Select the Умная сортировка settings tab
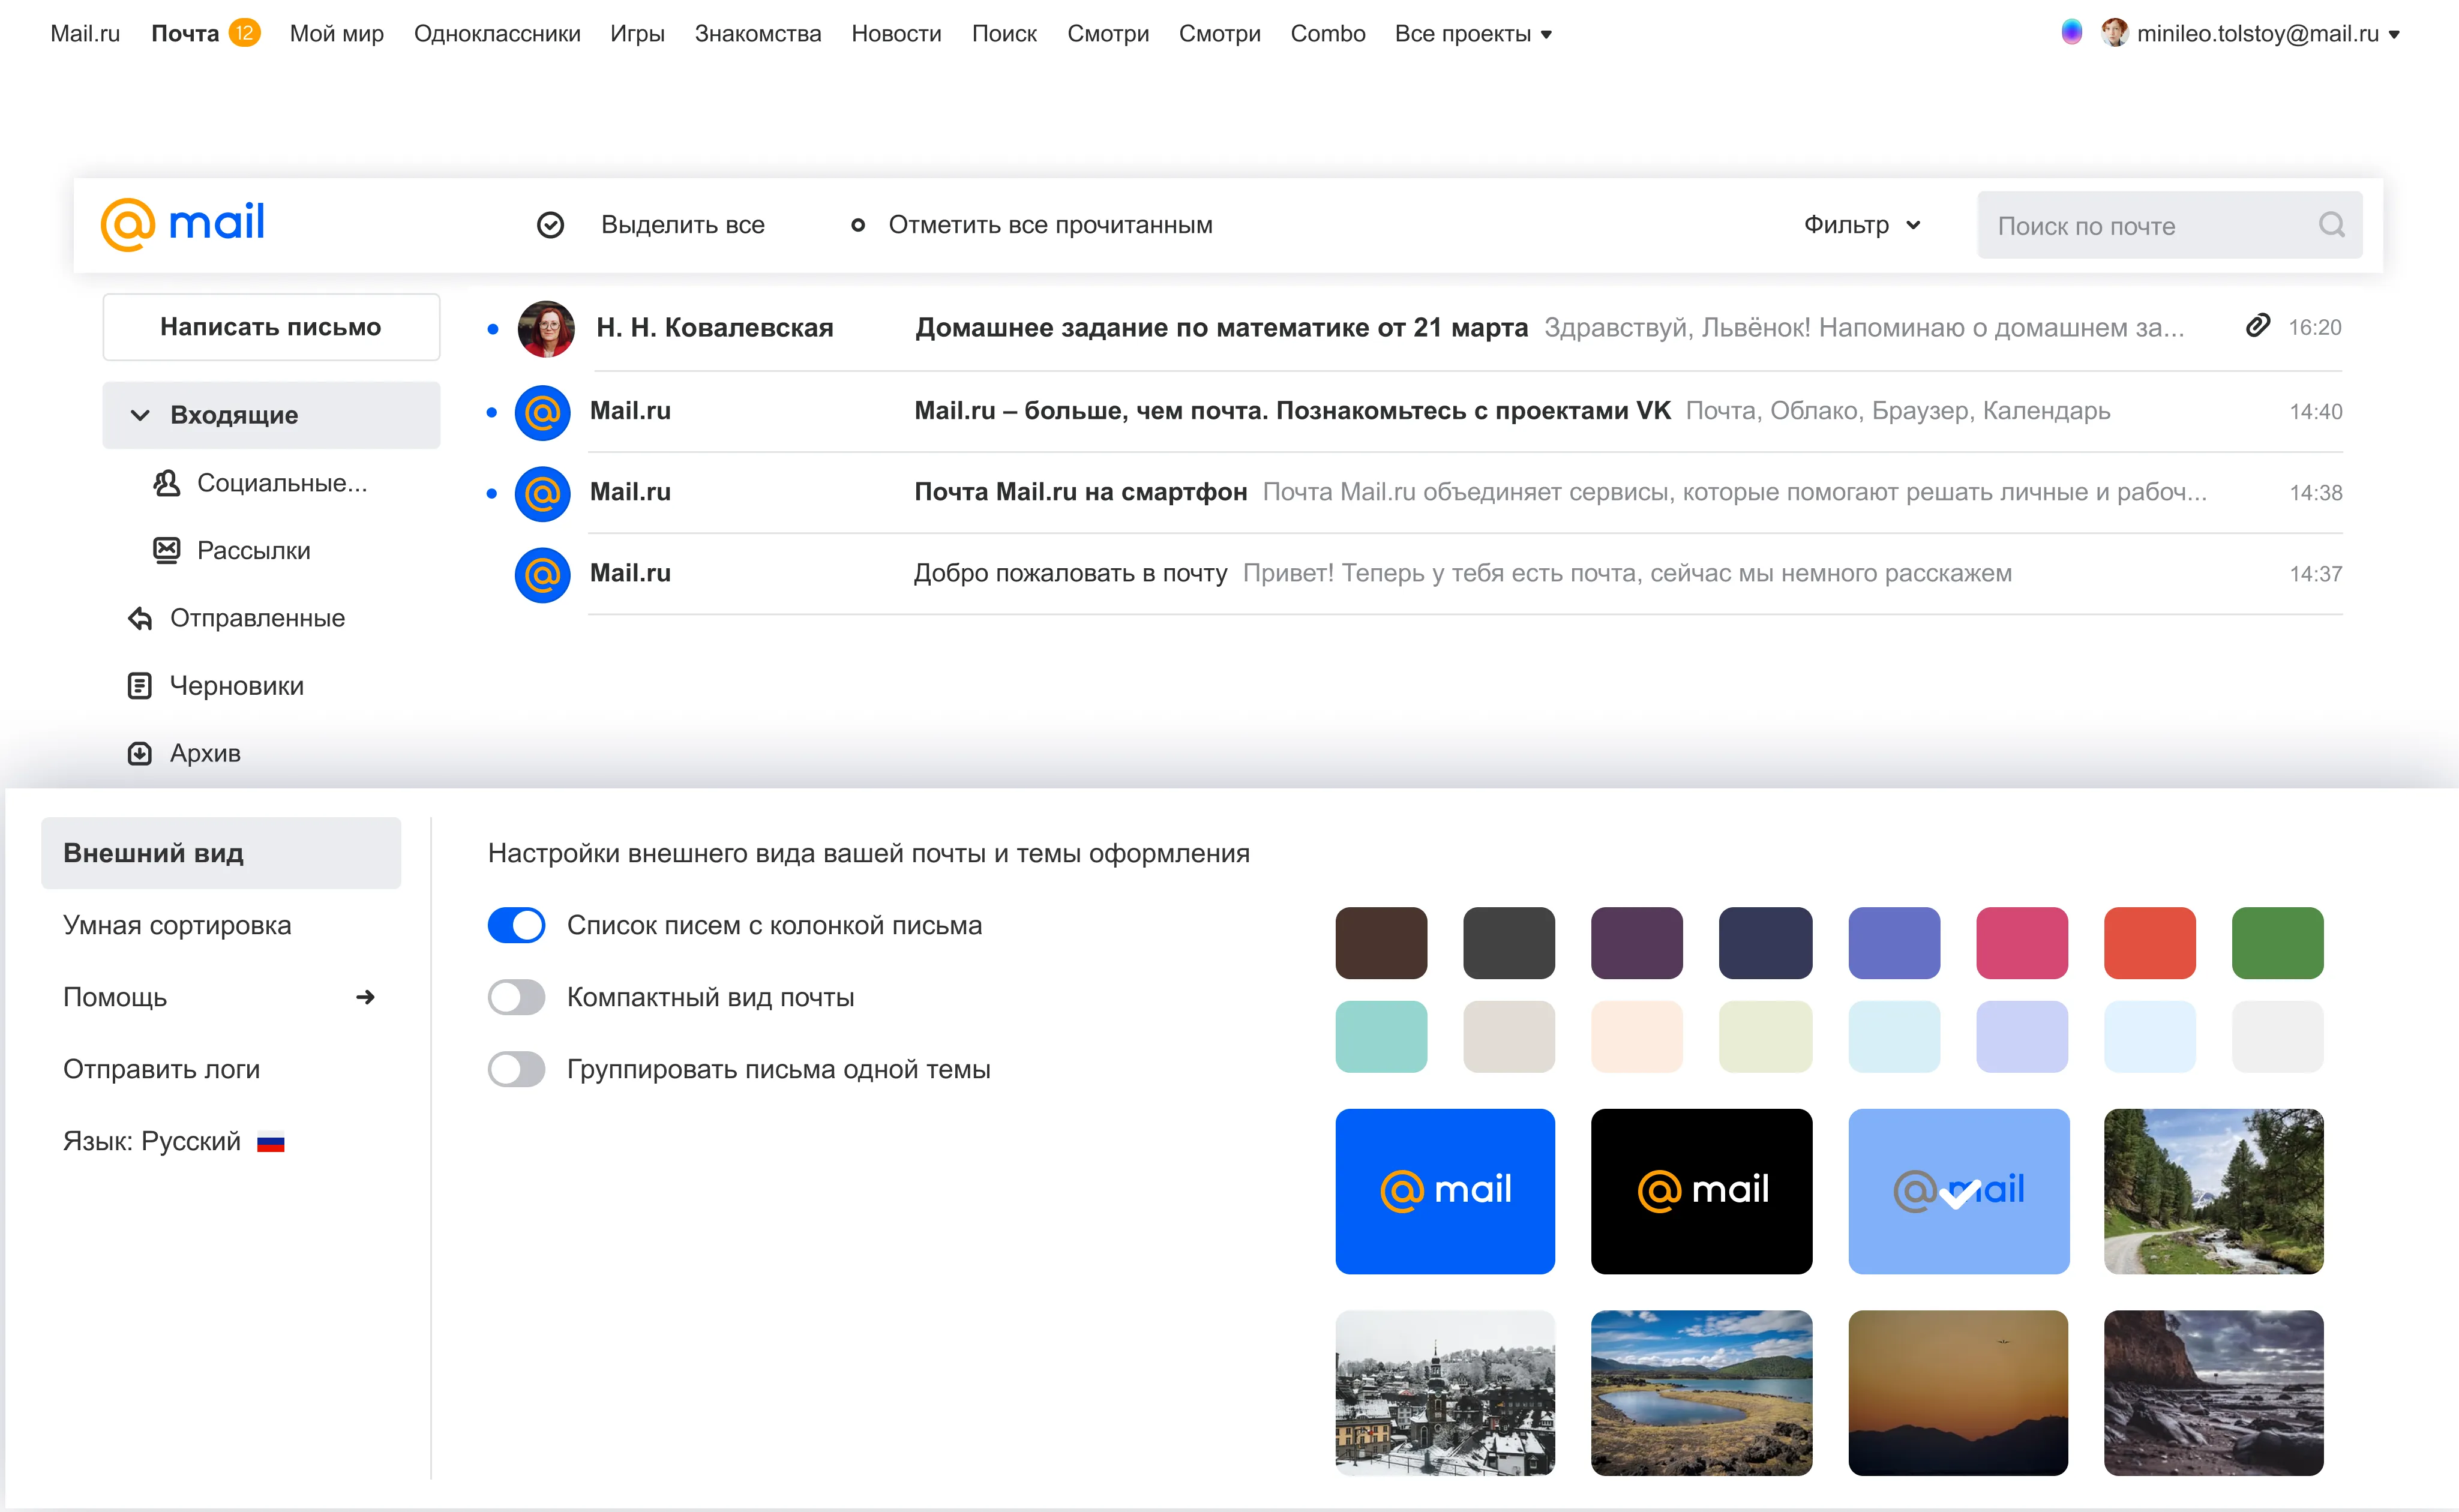The width and height of the screenshot is (2459, 1512). (177, 925)
